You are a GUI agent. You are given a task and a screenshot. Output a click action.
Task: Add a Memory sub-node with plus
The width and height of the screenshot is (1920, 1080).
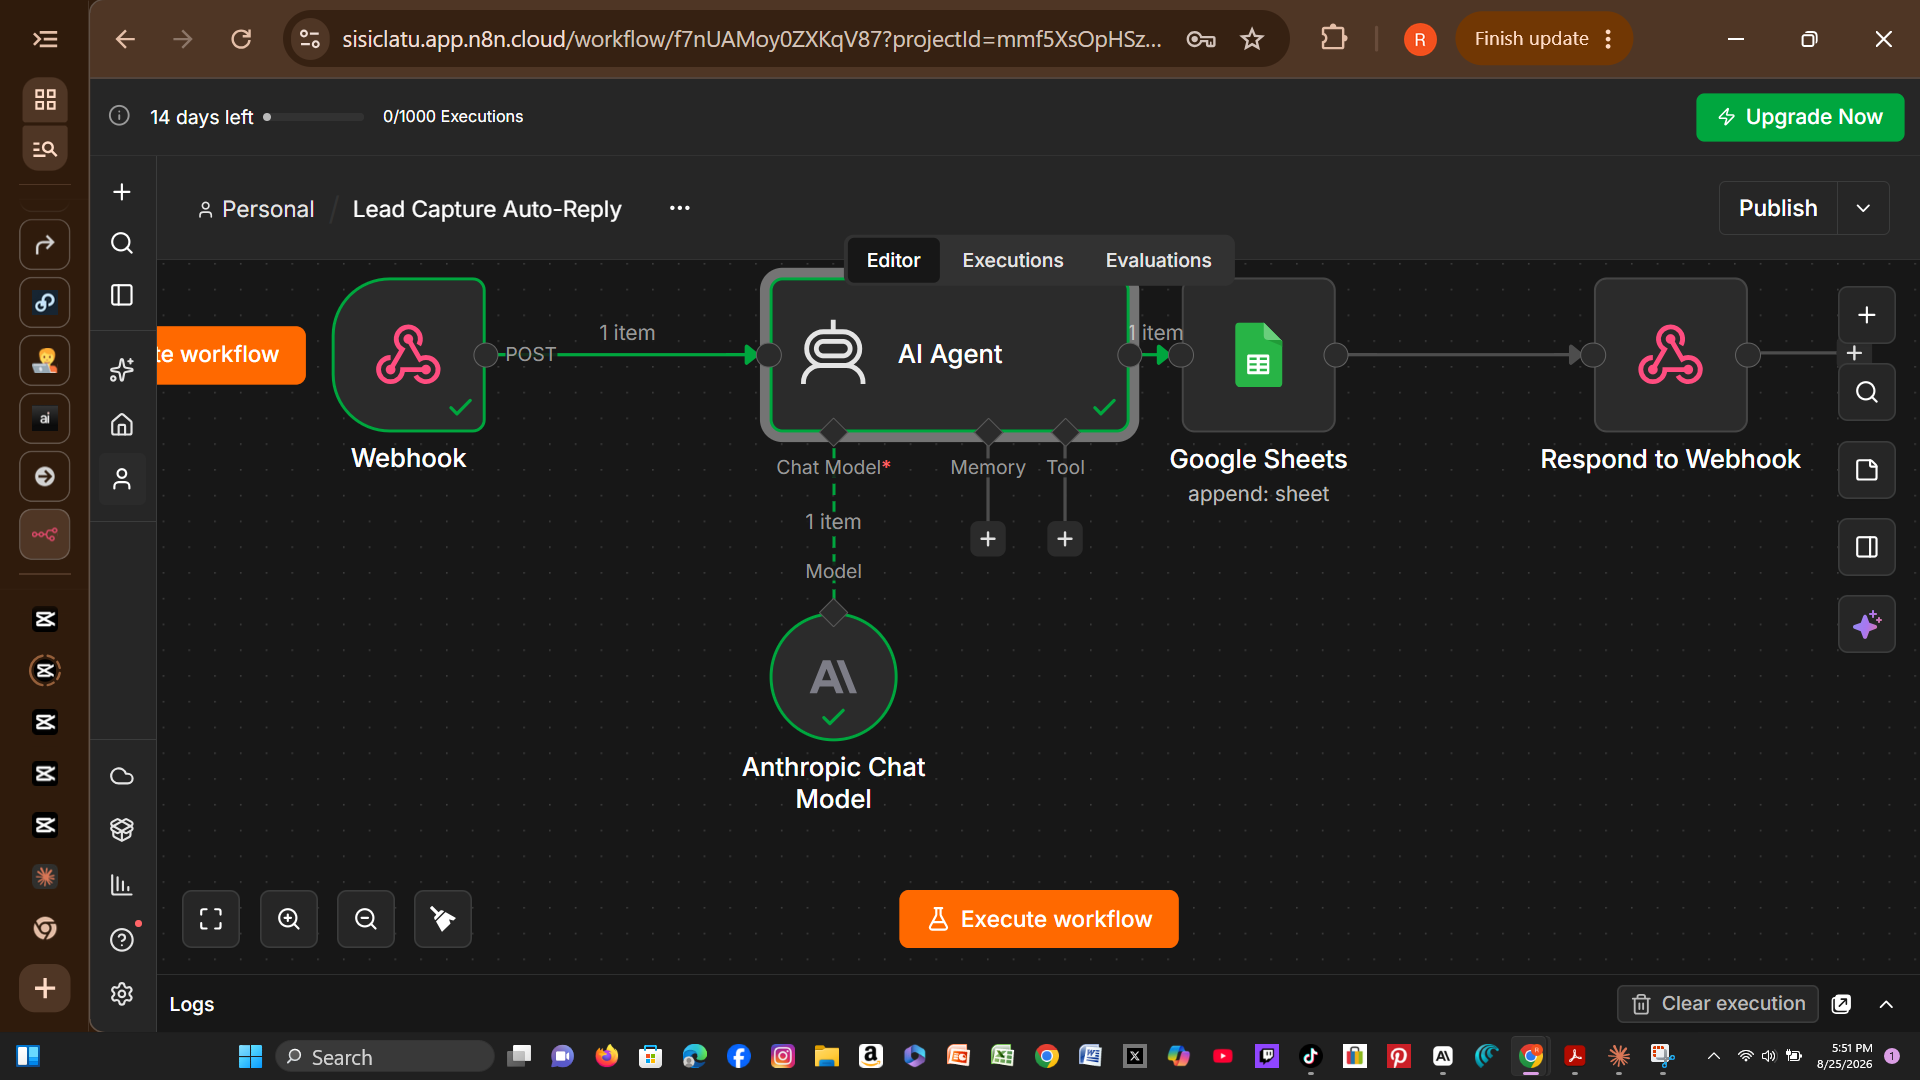pos(988,539)
